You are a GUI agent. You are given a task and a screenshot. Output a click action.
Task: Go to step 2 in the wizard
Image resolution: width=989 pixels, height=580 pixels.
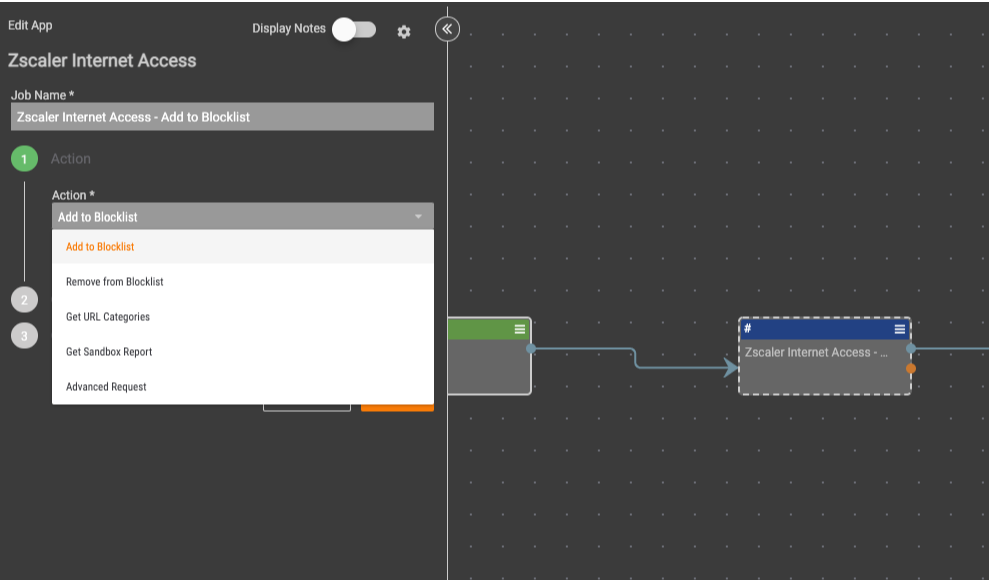[x=25, y=299]
